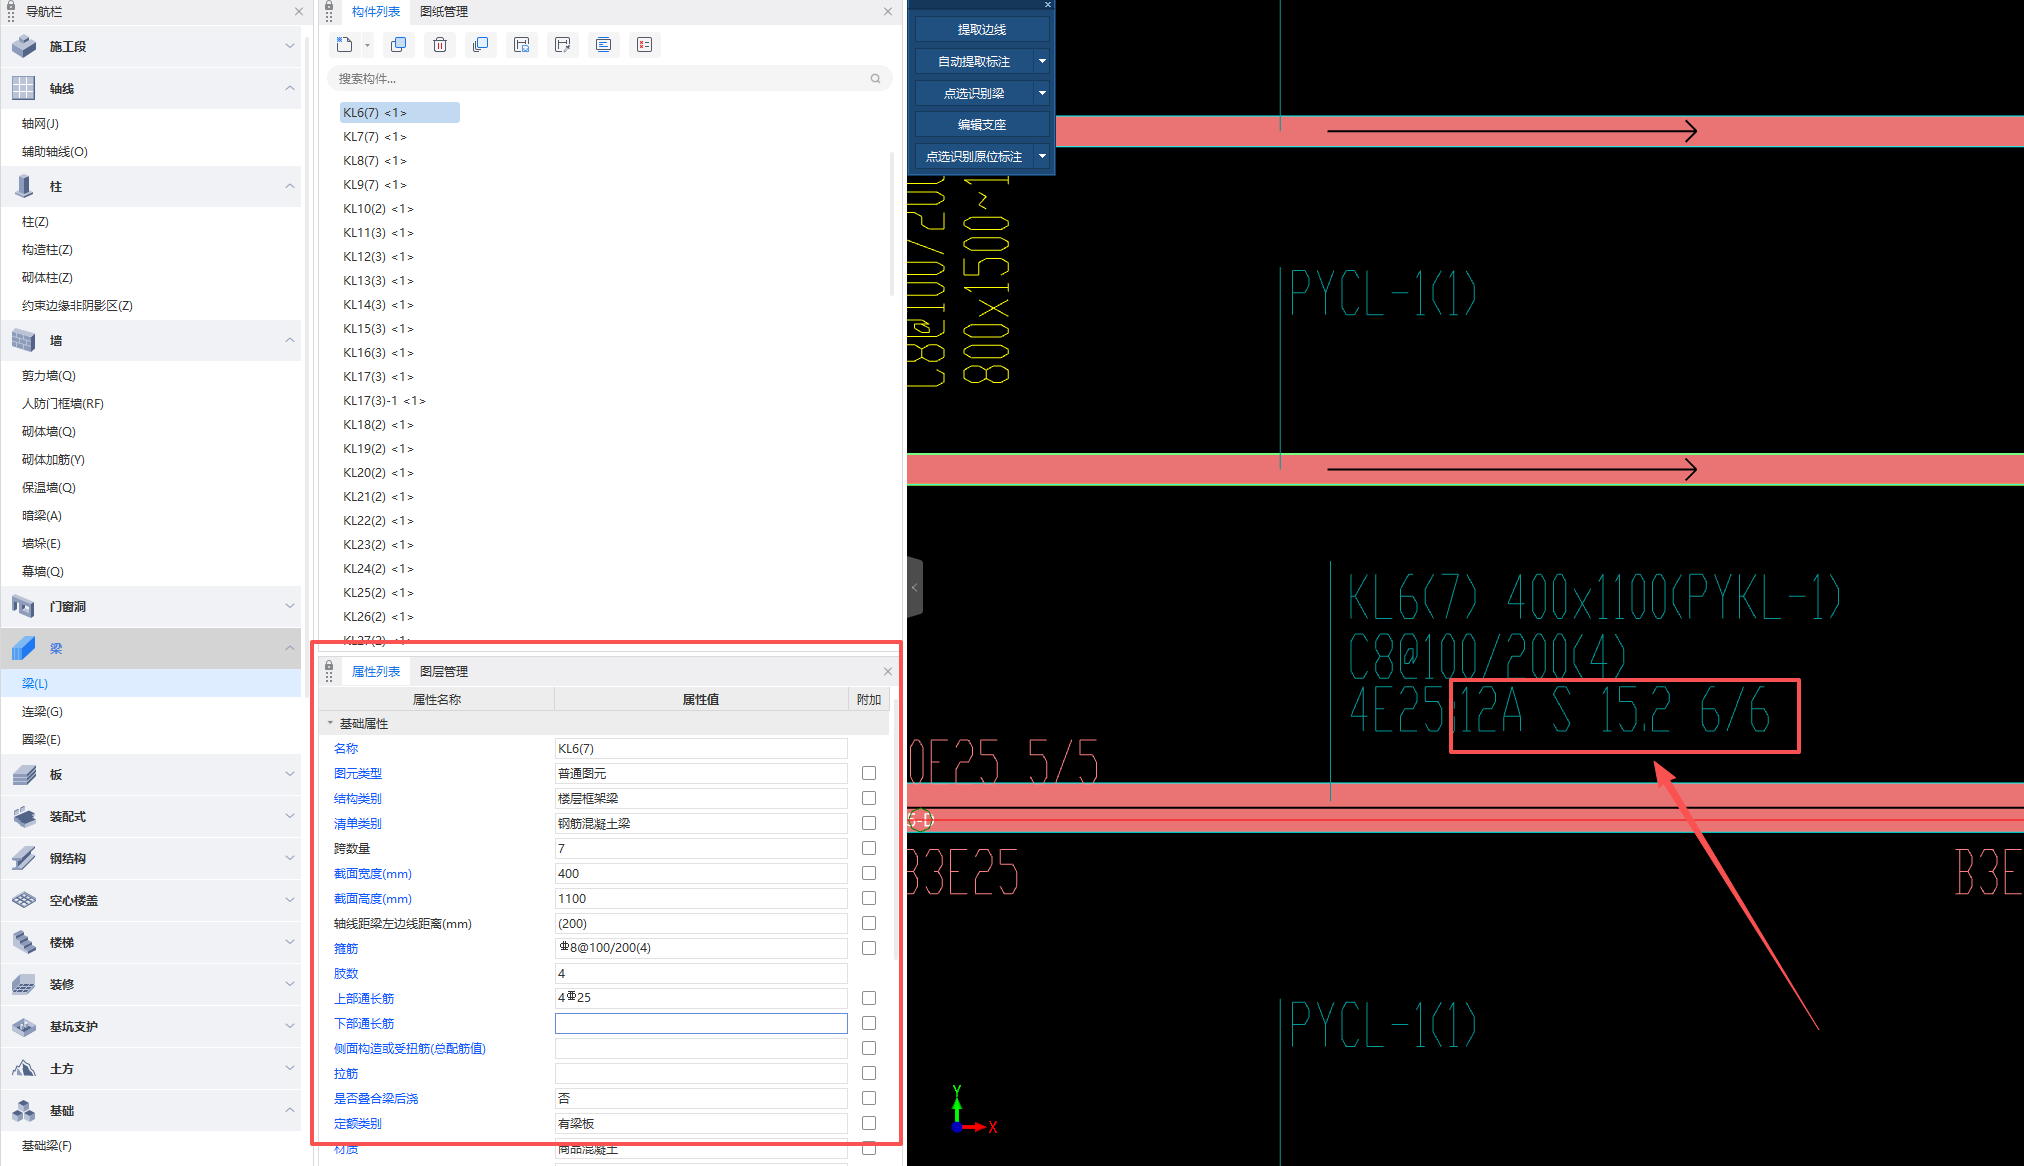Image resolution: width=2024 pixels, height=1166 pixels.
Task: Click the layer copy stacked icon
Action: pos(481,45)
